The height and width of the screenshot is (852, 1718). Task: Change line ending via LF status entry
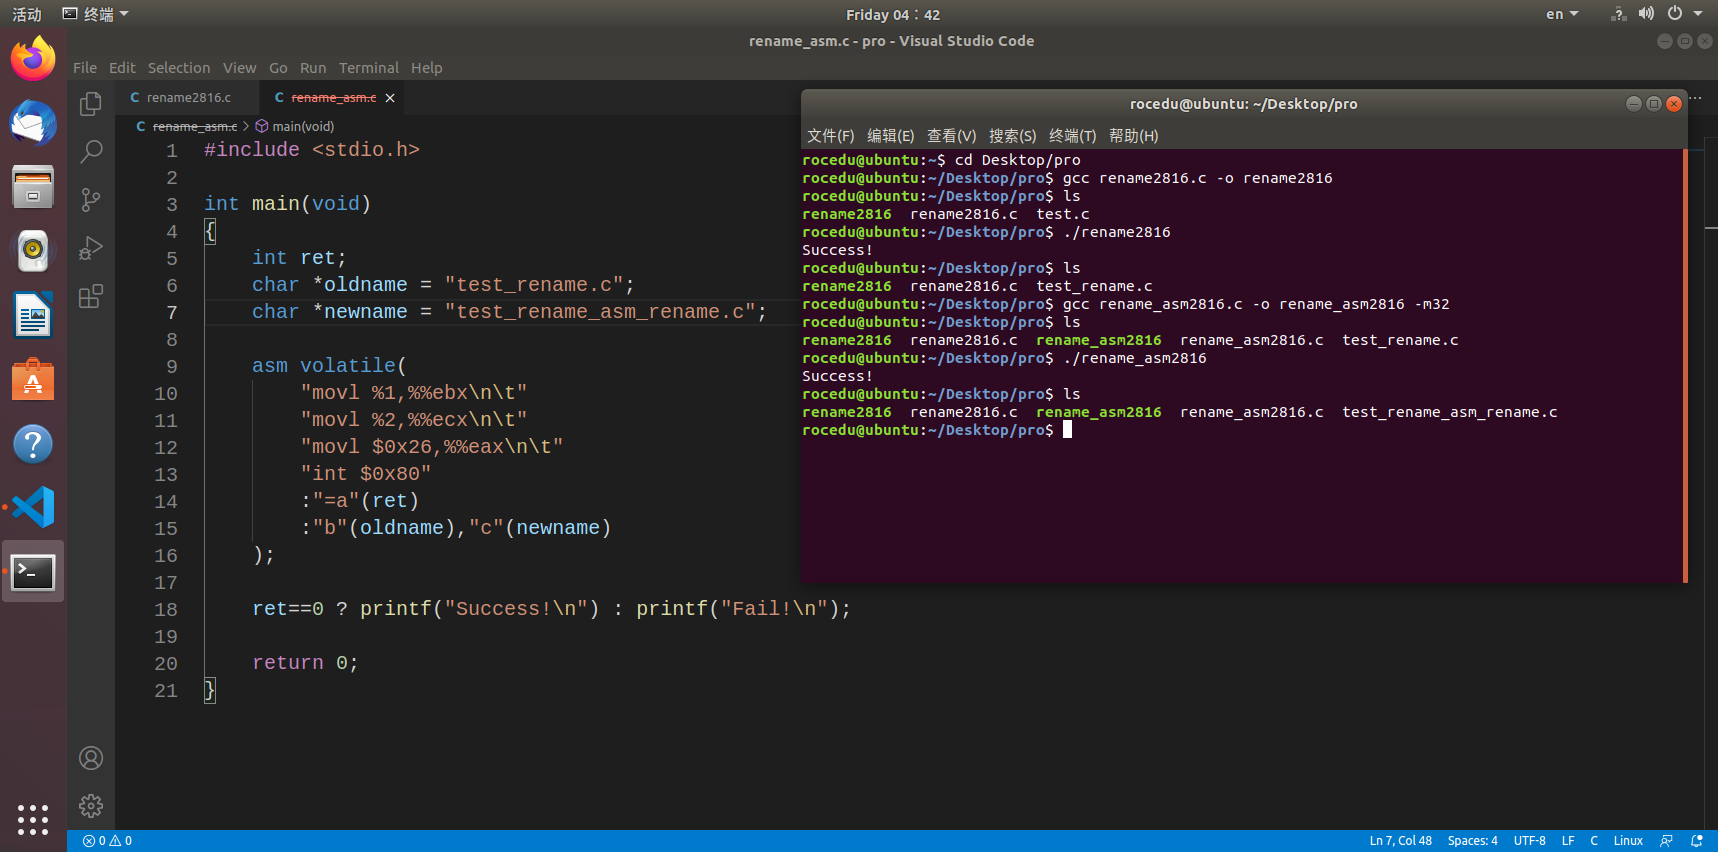[x=1568, y=841]
